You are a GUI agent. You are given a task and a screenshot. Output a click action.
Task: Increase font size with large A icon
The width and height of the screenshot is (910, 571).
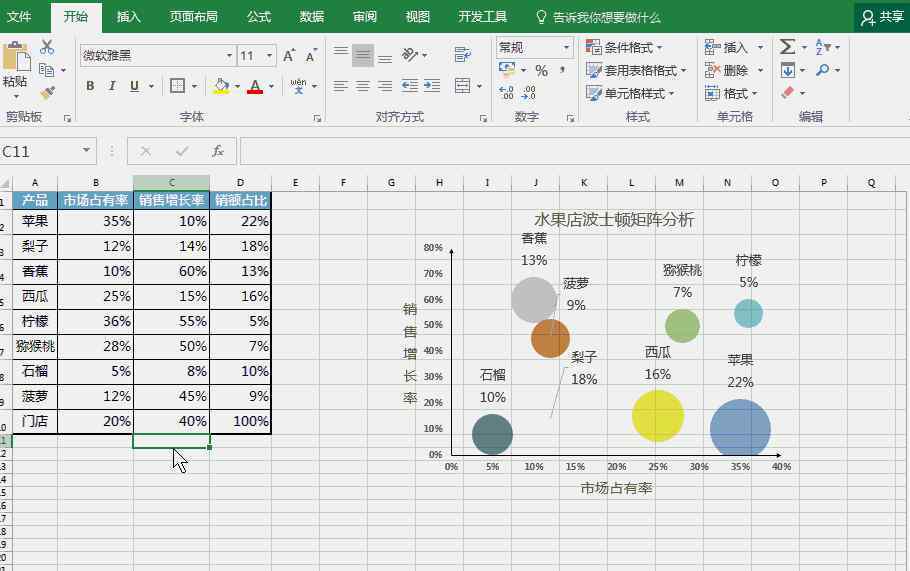pyautogui.click(x=289, y=56)
